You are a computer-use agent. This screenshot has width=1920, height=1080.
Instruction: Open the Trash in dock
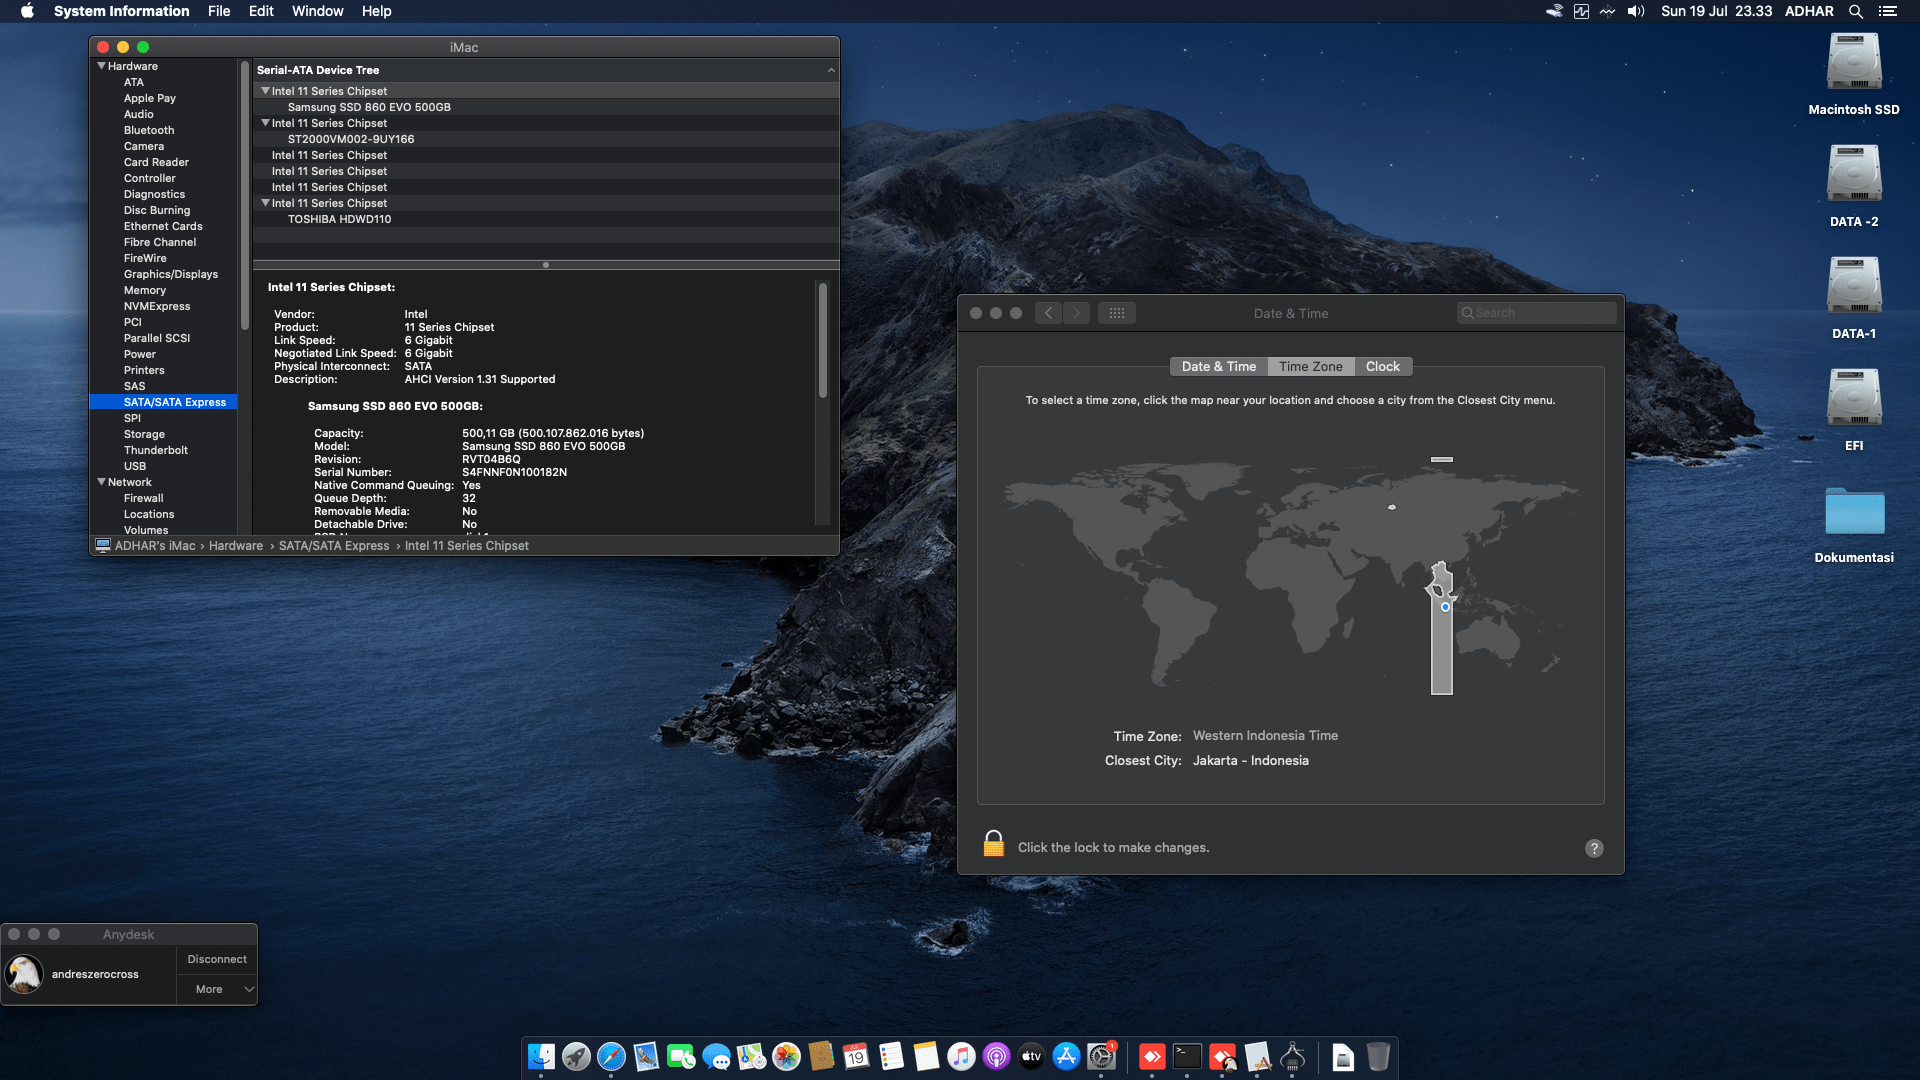pyautogui.click(x=1378, y=1056)
